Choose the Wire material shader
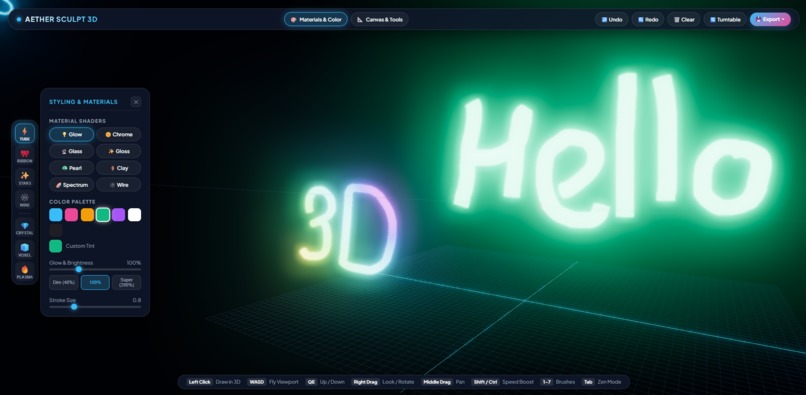806x395 pixels. (x=119, y=185)
